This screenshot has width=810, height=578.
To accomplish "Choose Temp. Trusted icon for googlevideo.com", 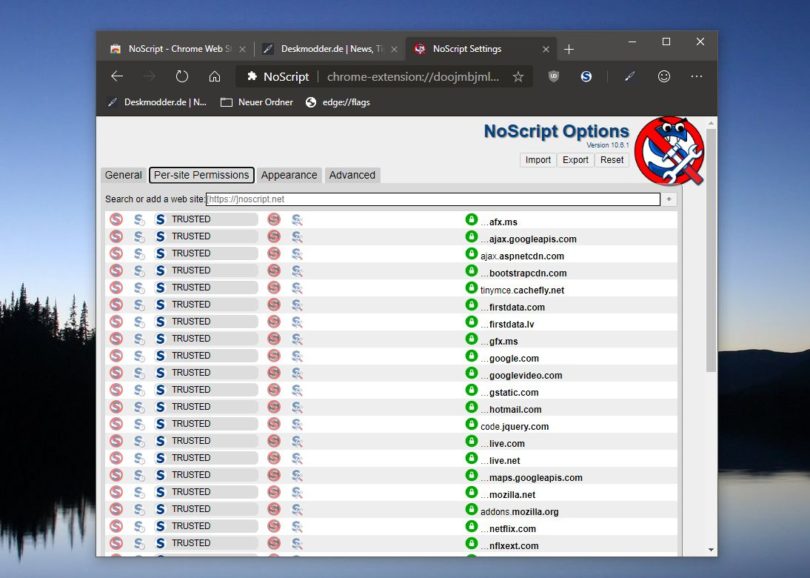I will point(139,373).
